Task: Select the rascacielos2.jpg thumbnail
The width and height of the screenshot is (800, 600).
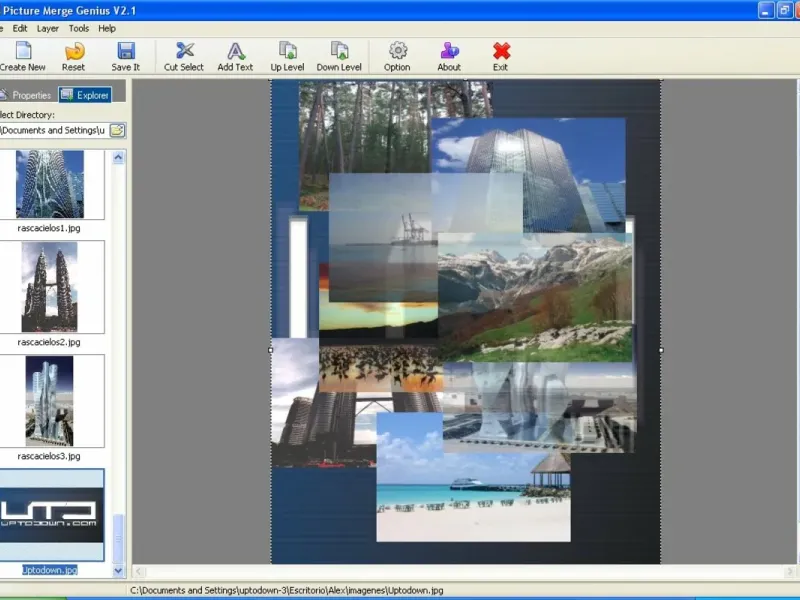Action: [x=50, y=288]
